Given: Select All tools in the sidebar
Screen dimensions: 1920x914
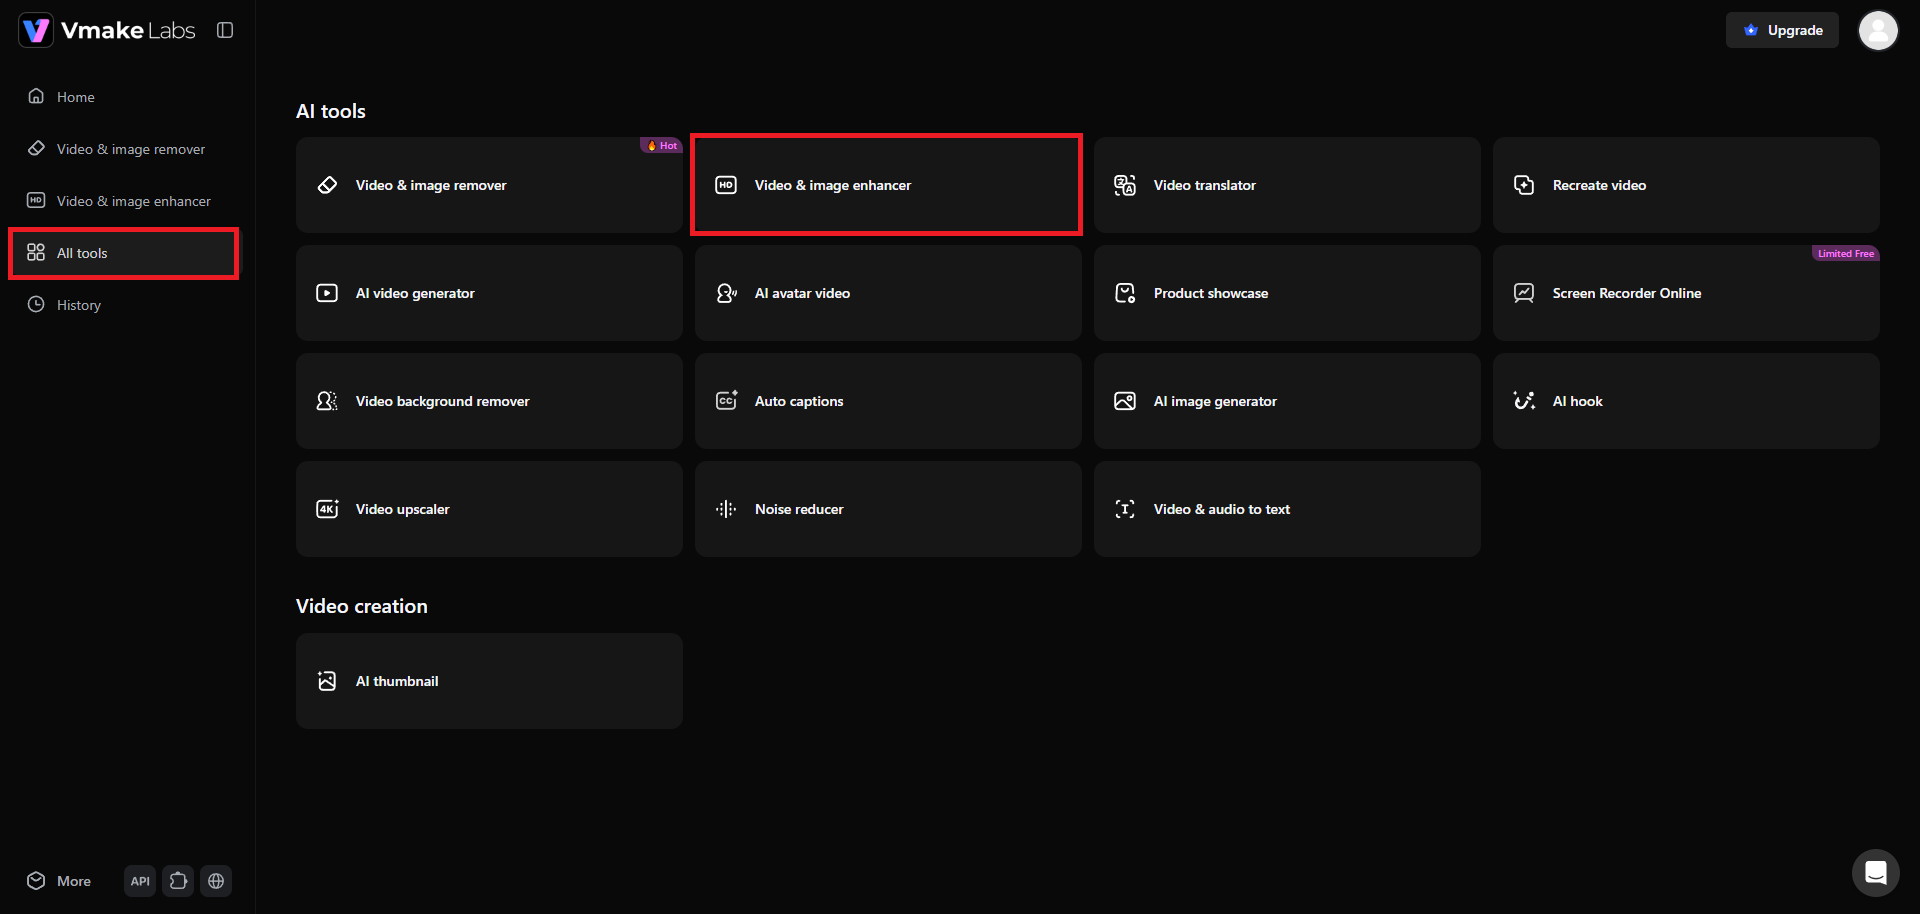Looking at the screenshot, I should (x=124, y=253).
